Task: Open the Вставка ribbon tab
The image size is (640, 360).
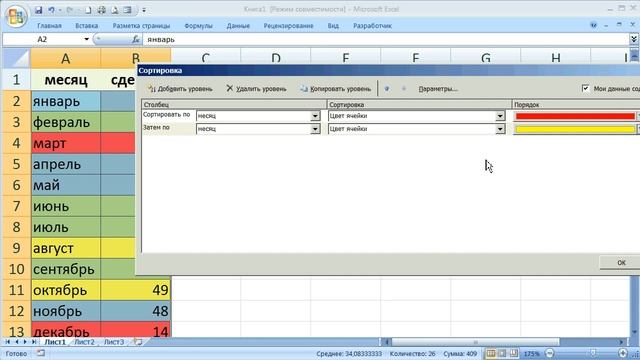Action: pos(87,26)
